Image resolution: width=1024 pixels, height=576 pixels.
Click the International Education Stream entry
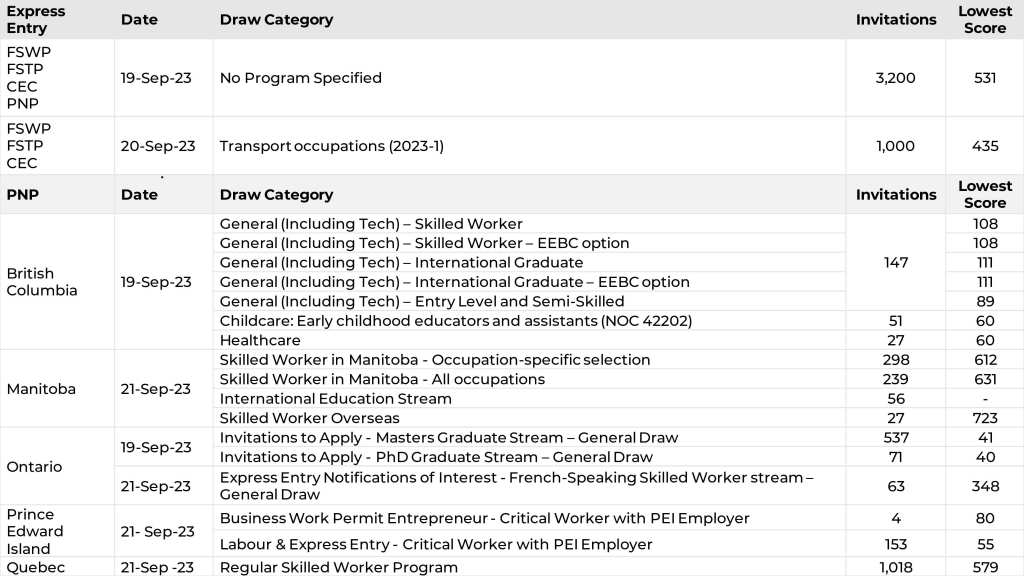(335, 398)
